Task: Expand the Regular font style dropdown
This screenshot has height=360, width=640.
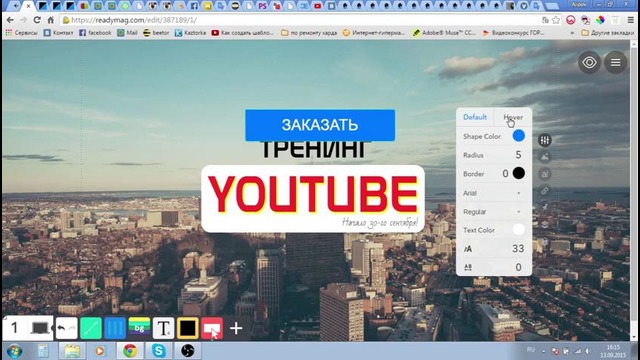Action: 493,211
